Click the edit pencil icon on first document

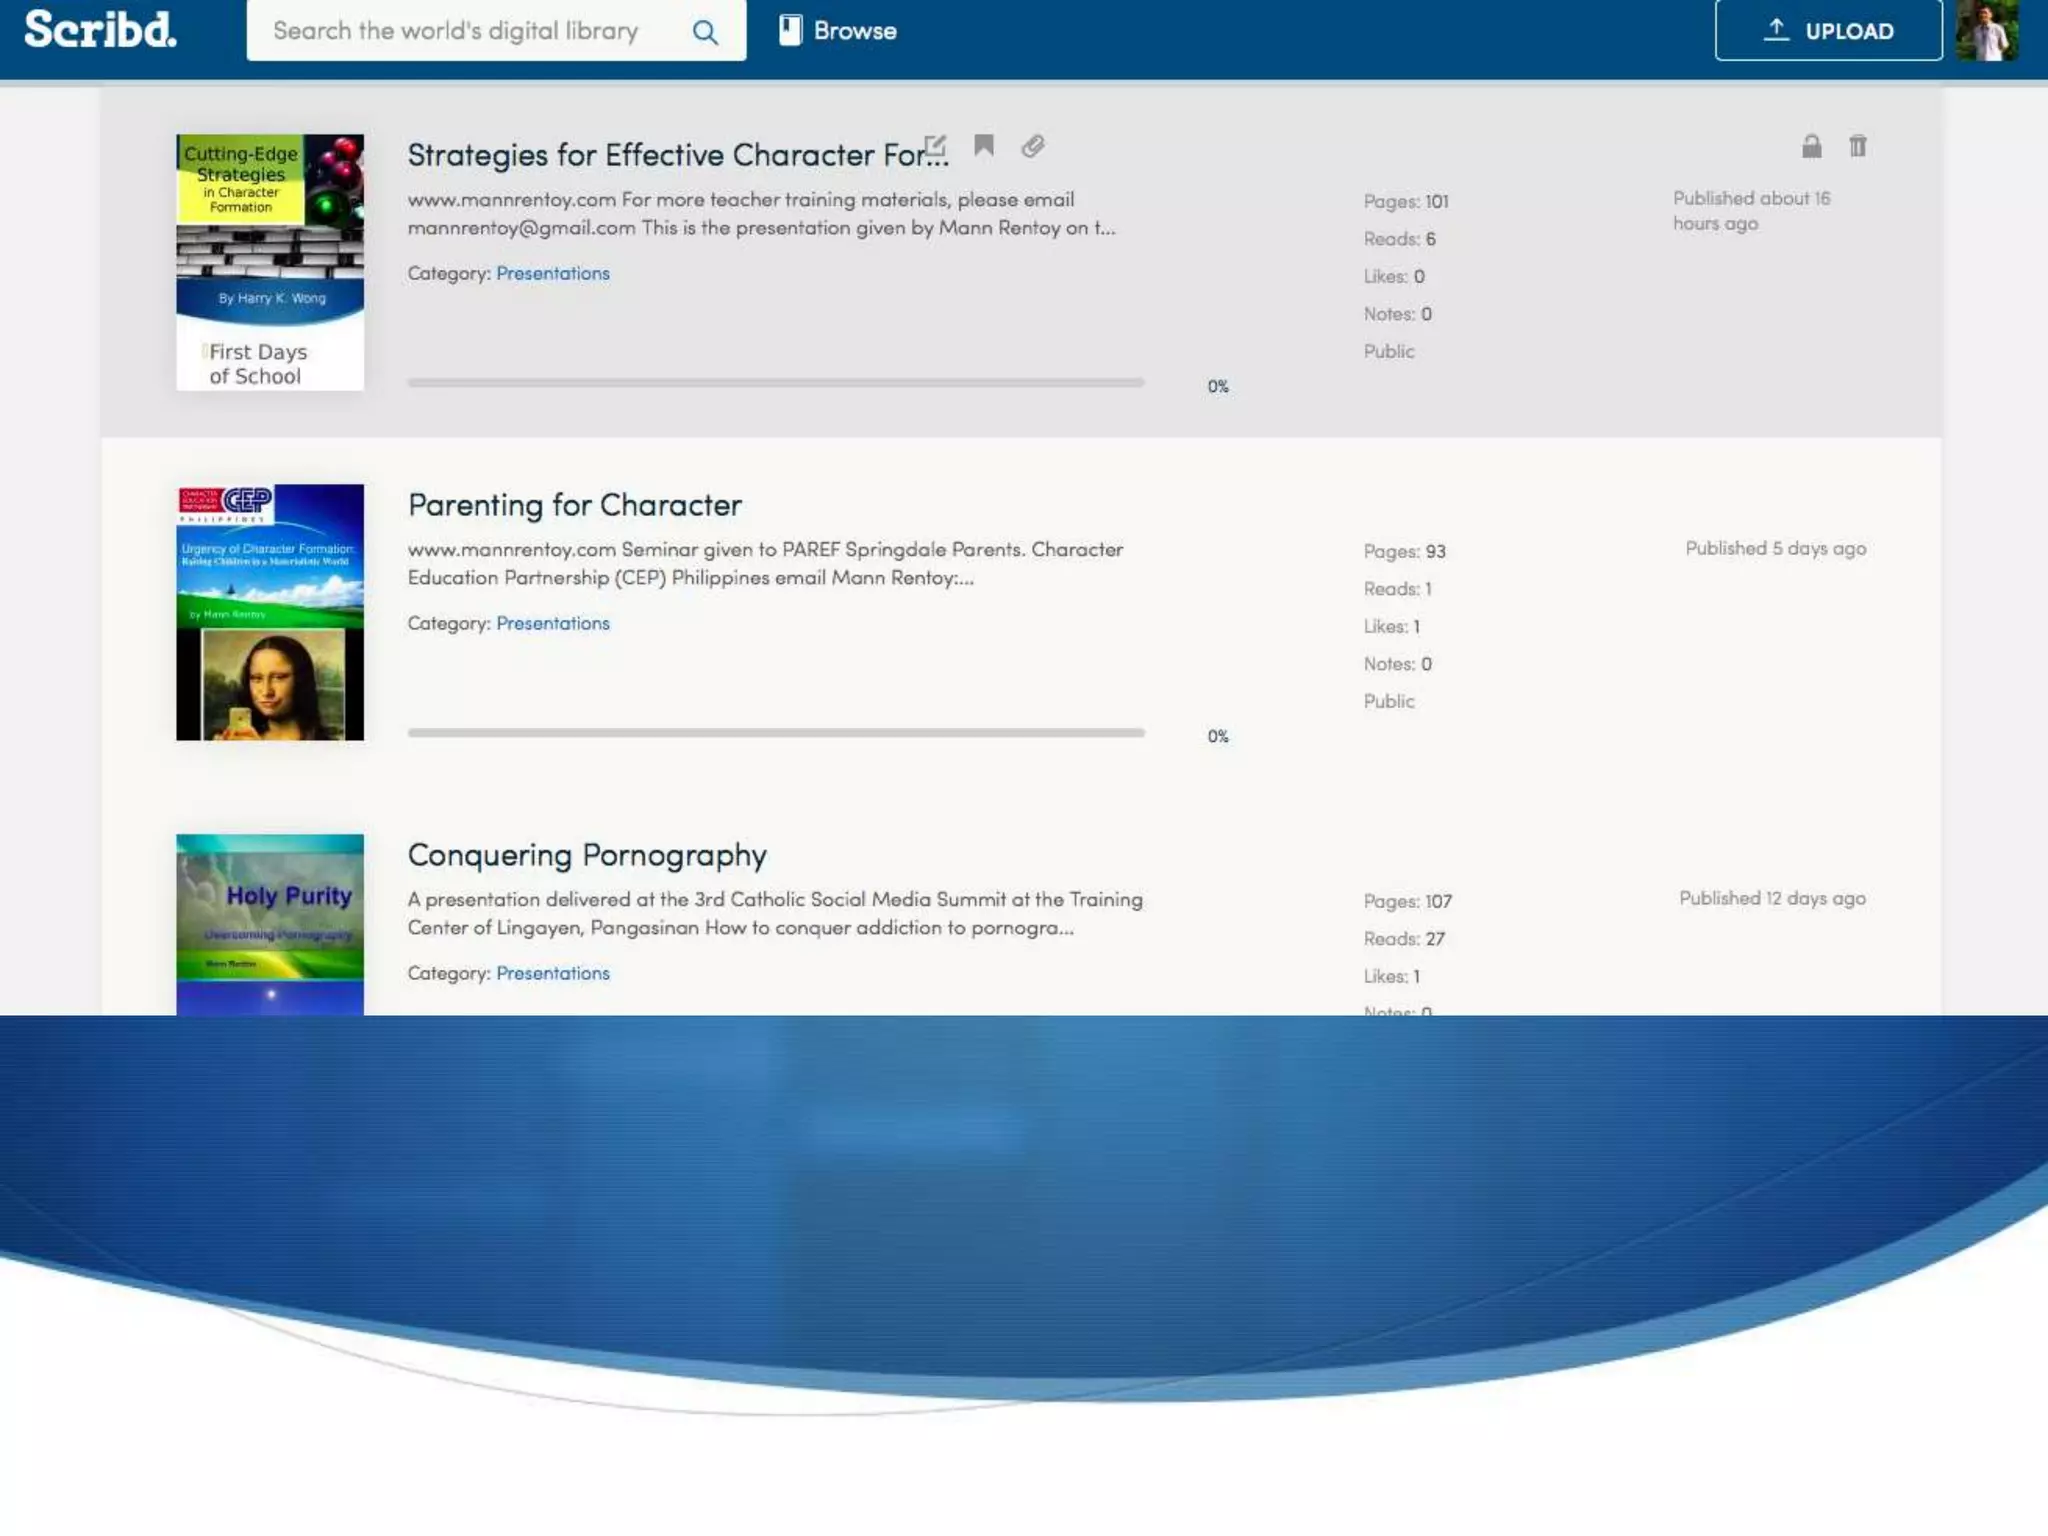click(935, 146)
